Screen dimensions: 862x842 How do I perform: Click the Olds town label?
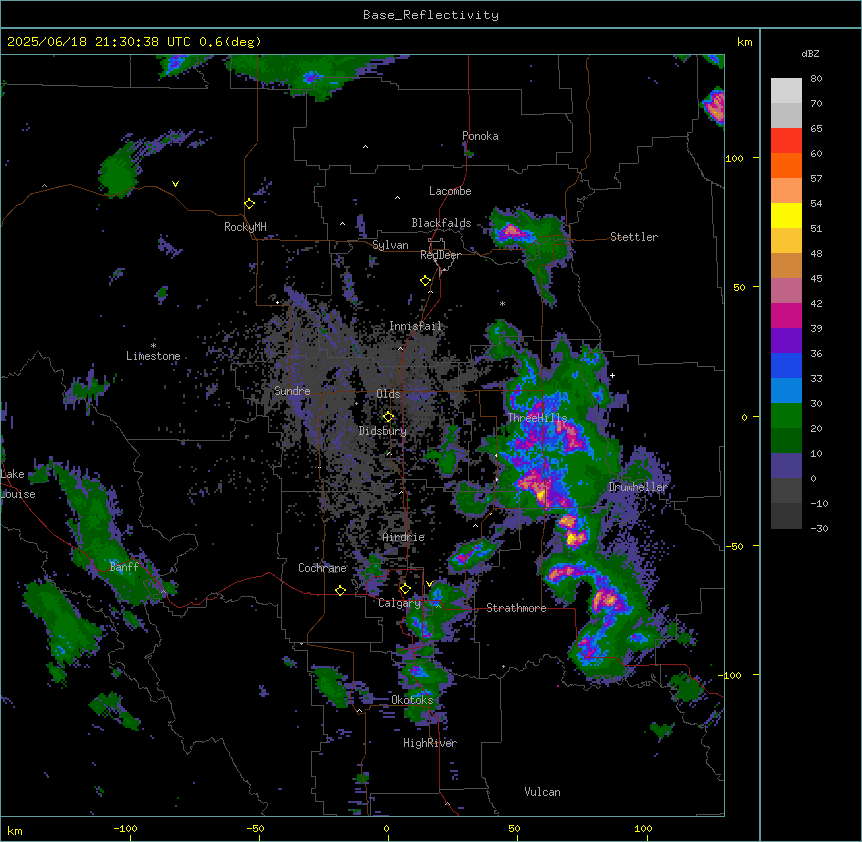coord(388,394)
